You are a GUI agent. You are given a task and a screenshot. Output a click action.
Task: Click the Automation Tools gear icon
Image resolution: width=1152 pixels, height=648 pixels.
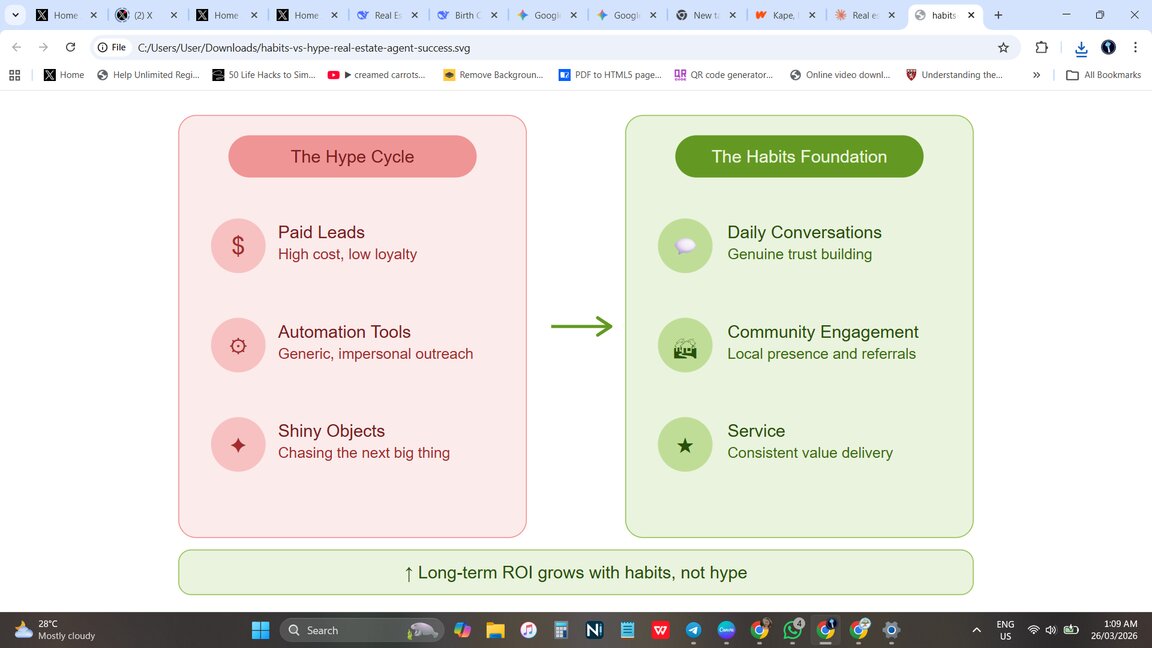(238, 345)
